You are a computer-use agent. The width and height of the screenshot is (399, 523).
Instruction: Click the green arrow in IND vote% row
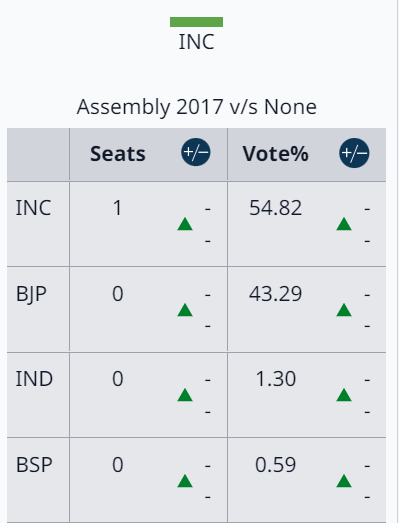point(344,395)
